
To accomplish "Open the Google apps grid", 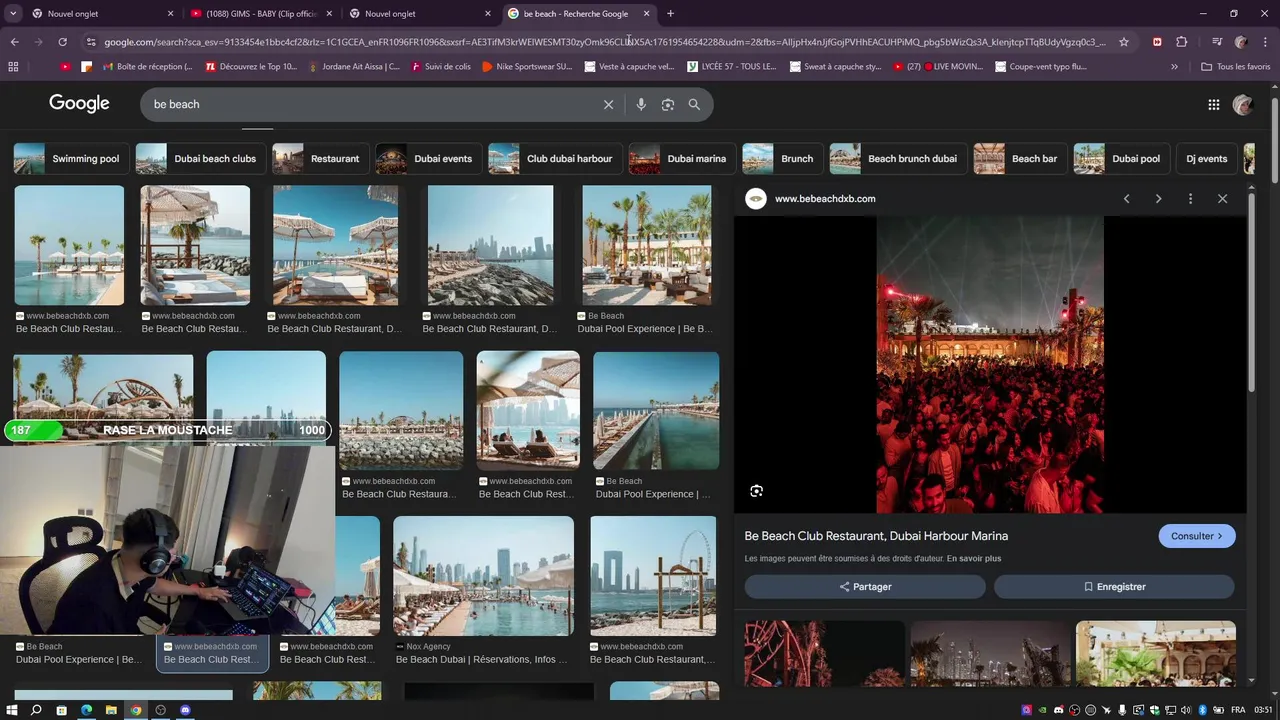I will pos(1213,104).
